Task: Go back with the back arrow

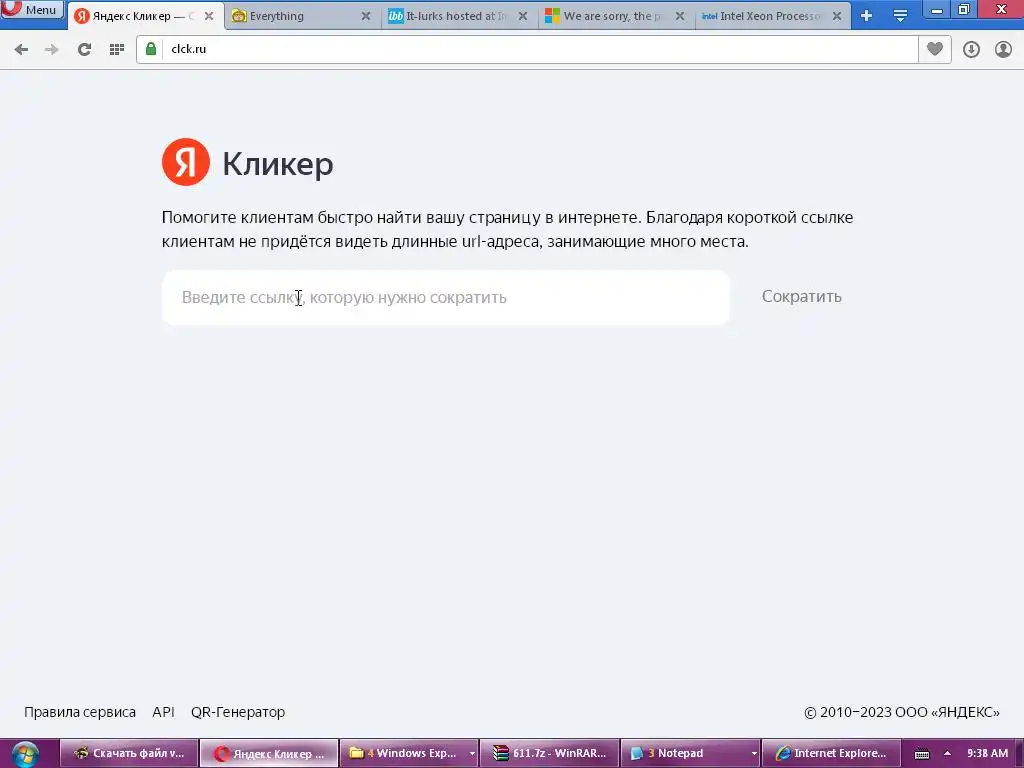Action: (x=21, y=50)
